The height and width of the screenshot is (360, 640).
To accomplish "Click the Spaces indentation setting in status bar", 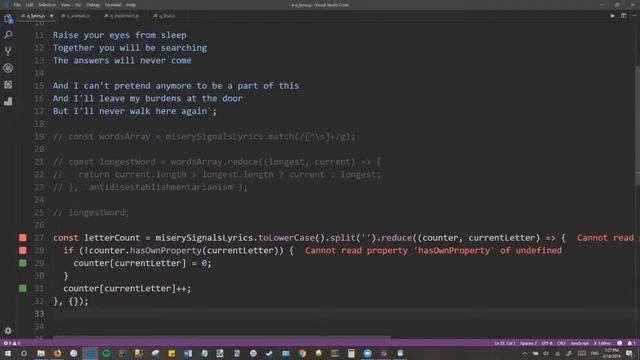I will (529, 343).
